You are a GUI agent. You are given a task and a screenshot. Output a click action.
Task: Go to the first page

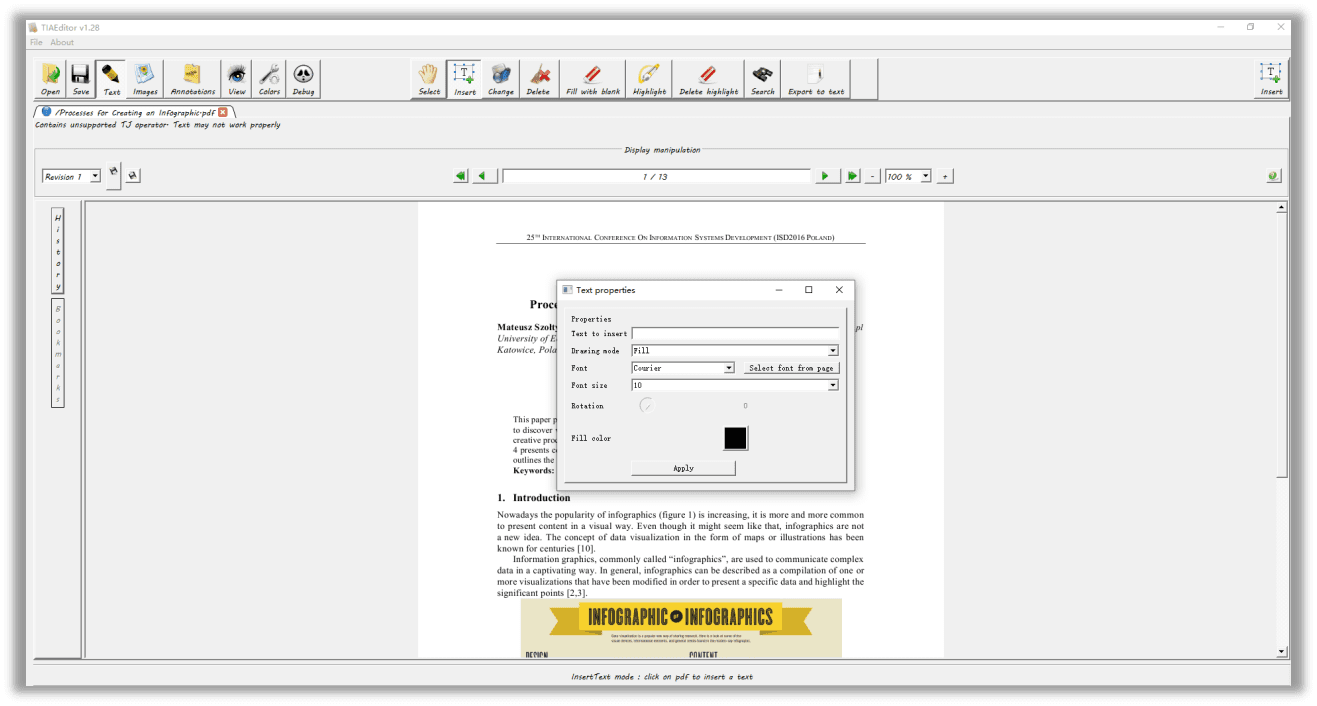point(461,176)
